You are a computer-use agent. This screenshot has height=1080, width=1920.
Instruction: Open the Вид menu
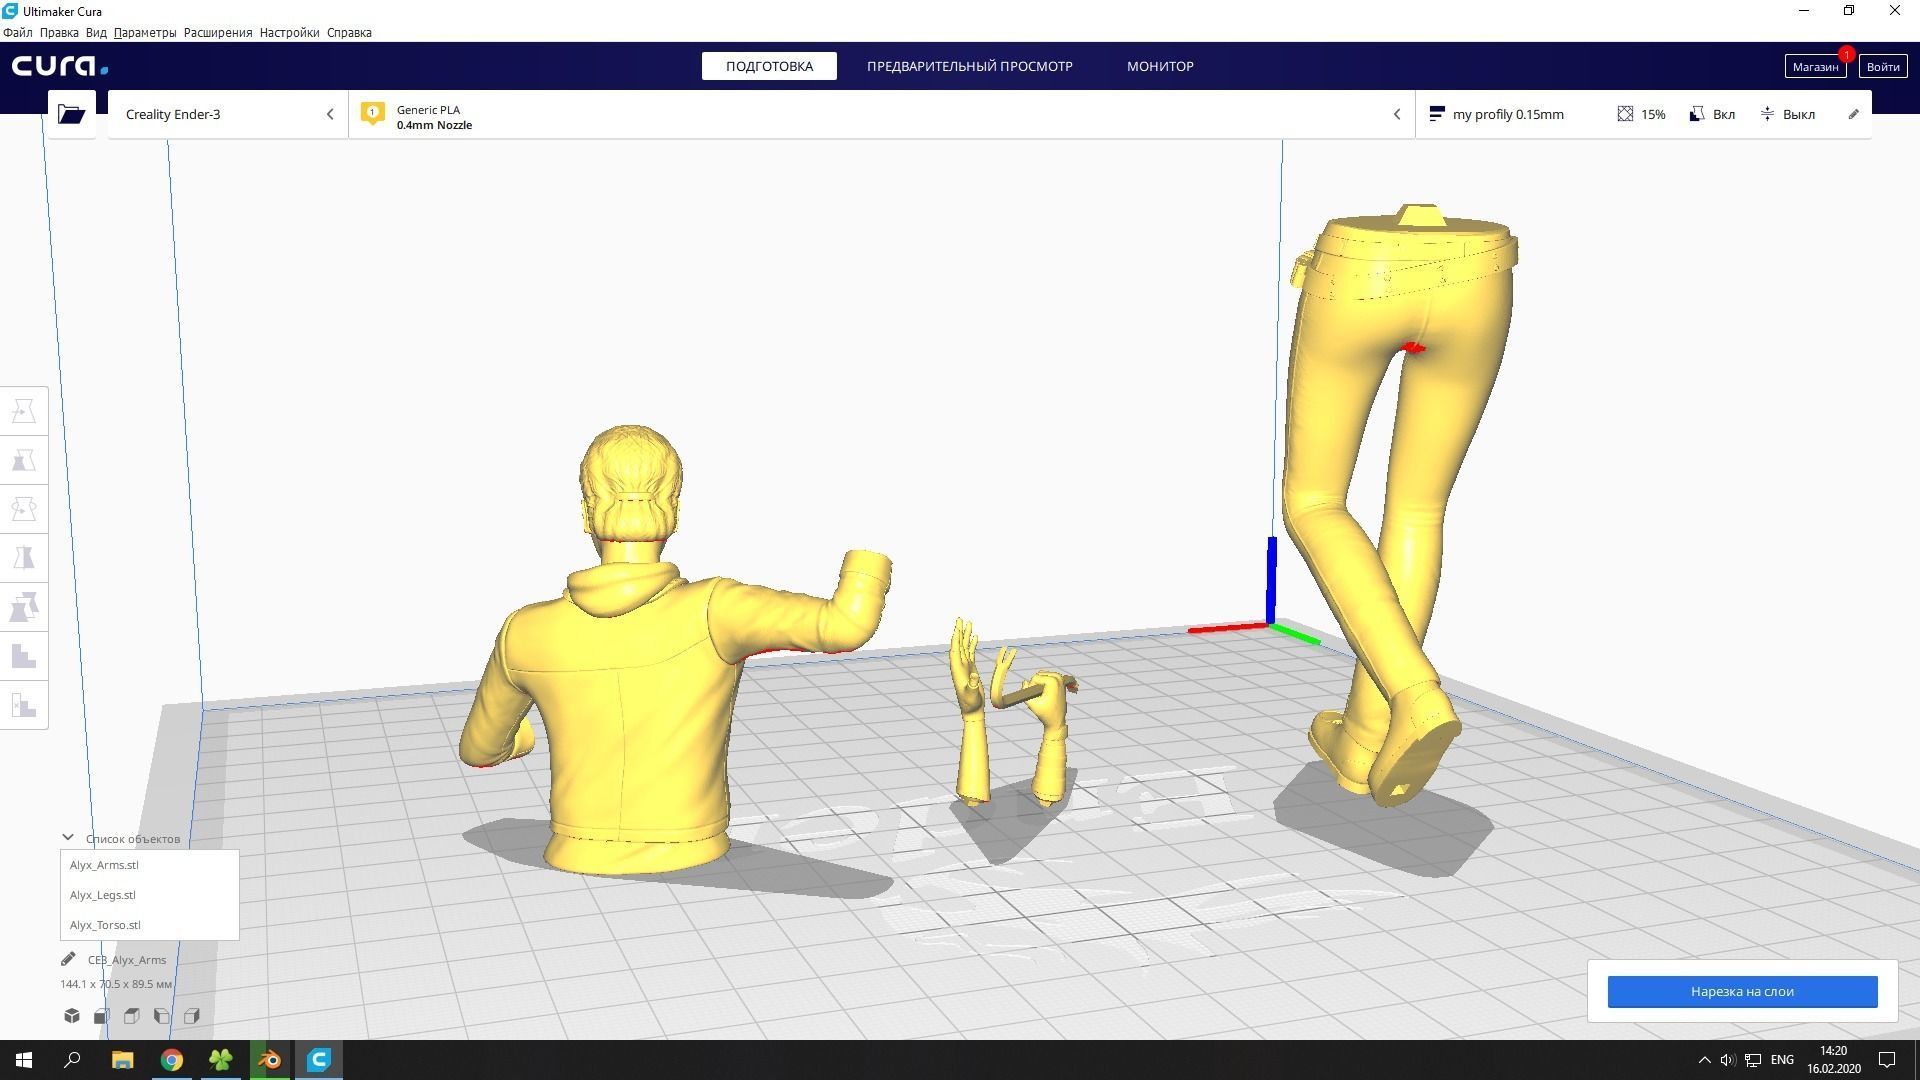[96, 33]
